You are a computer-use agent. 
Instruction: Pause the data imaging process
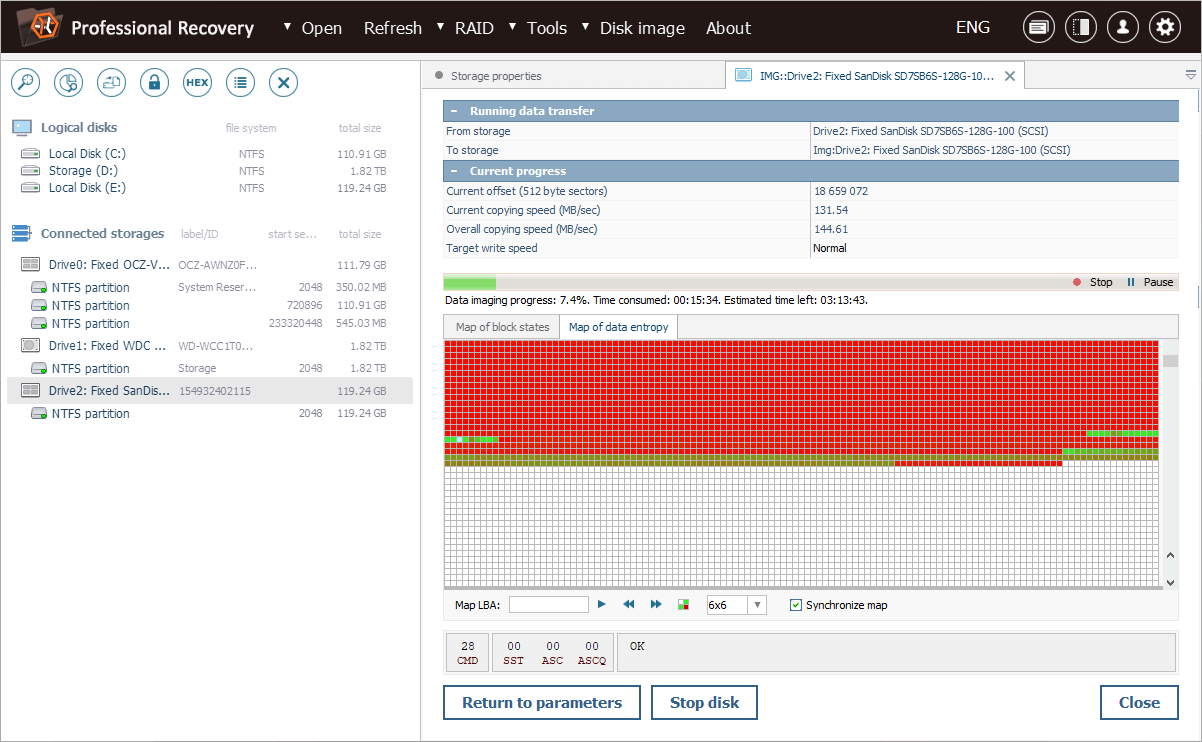tap(1149, 282)
